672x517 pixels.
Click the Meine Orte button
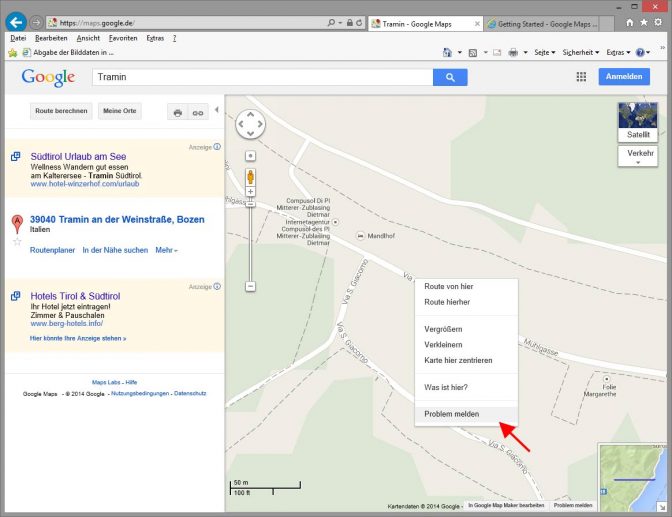(x=120, y=111)
